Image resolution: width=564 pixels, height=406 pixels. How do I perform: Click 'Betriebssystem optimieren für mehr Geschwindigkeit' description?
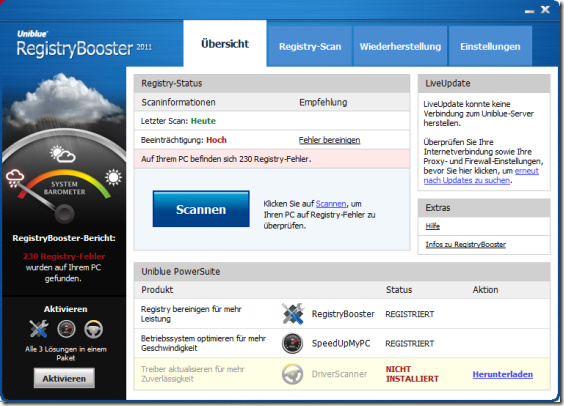203,343
